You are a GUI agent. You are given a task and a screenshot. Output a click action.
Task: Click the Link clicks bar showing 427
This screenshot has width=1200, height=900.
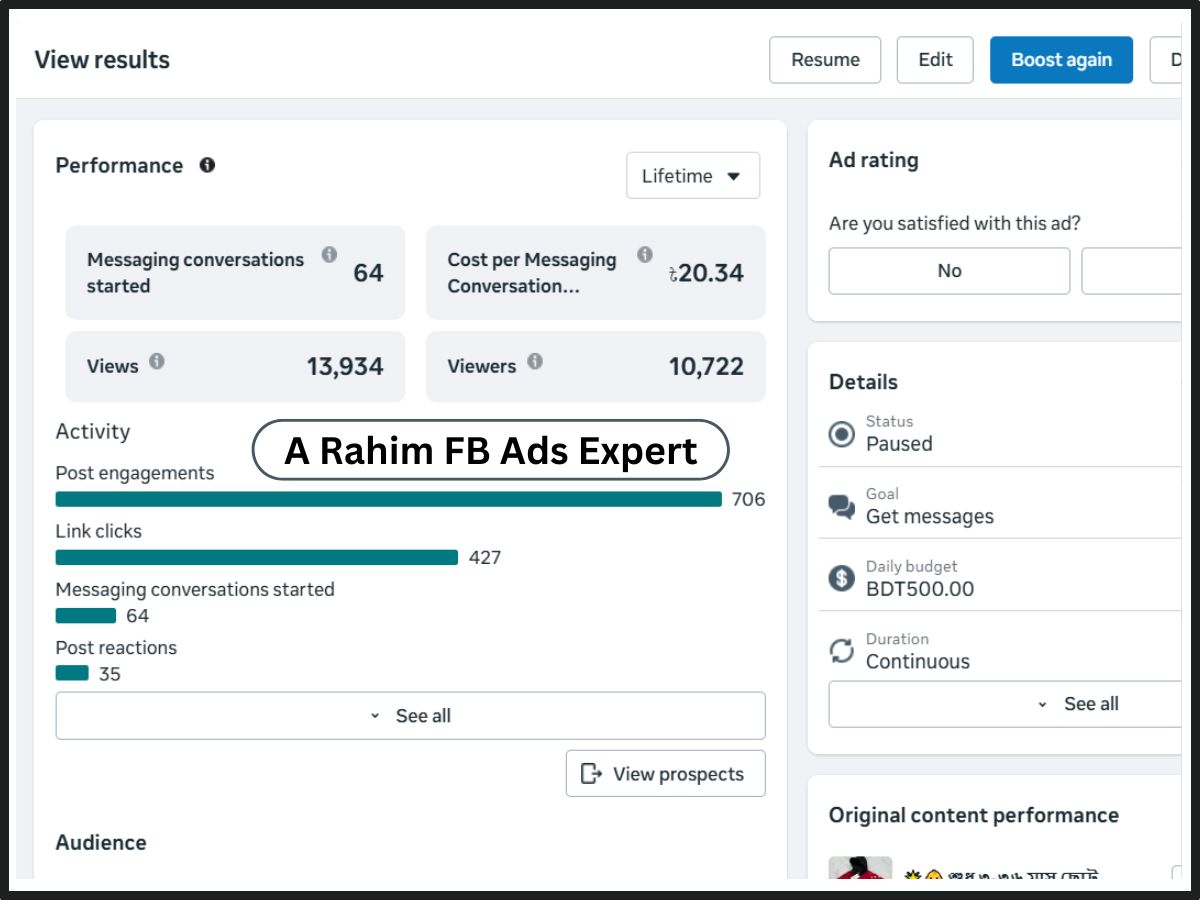pyautogui.click(x=257, y=557)
